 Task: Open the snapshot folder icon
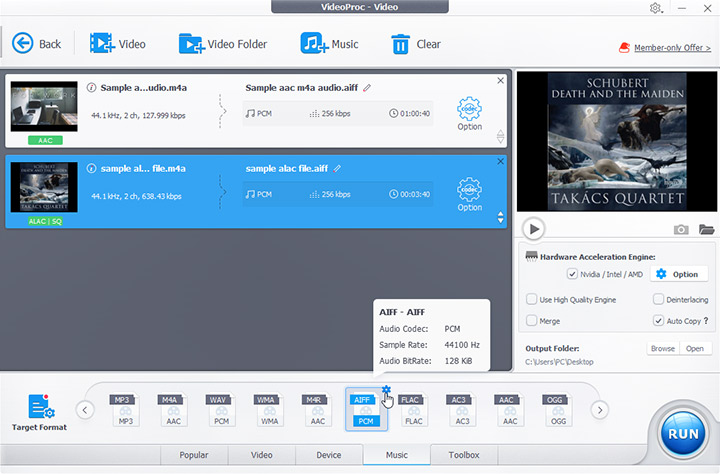tap(706, 229)
